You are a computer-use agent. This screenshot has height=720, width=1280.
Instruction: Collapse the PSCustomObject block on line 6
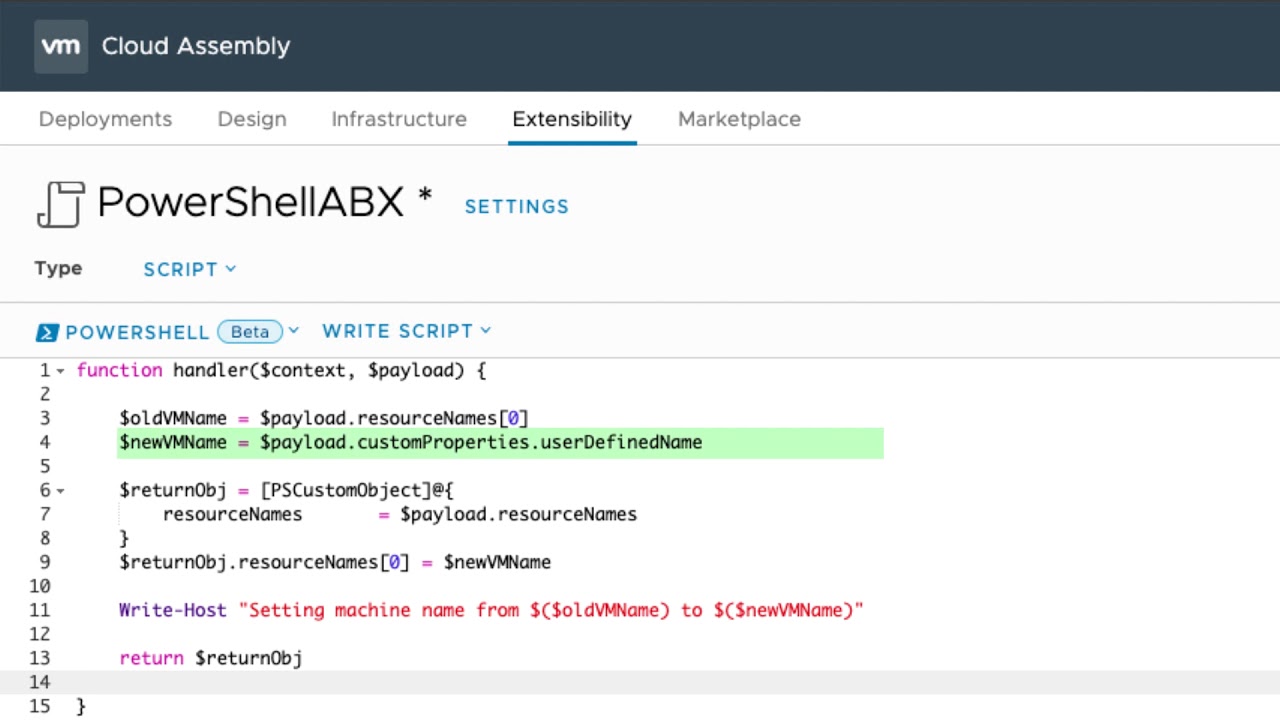(60, 490)
